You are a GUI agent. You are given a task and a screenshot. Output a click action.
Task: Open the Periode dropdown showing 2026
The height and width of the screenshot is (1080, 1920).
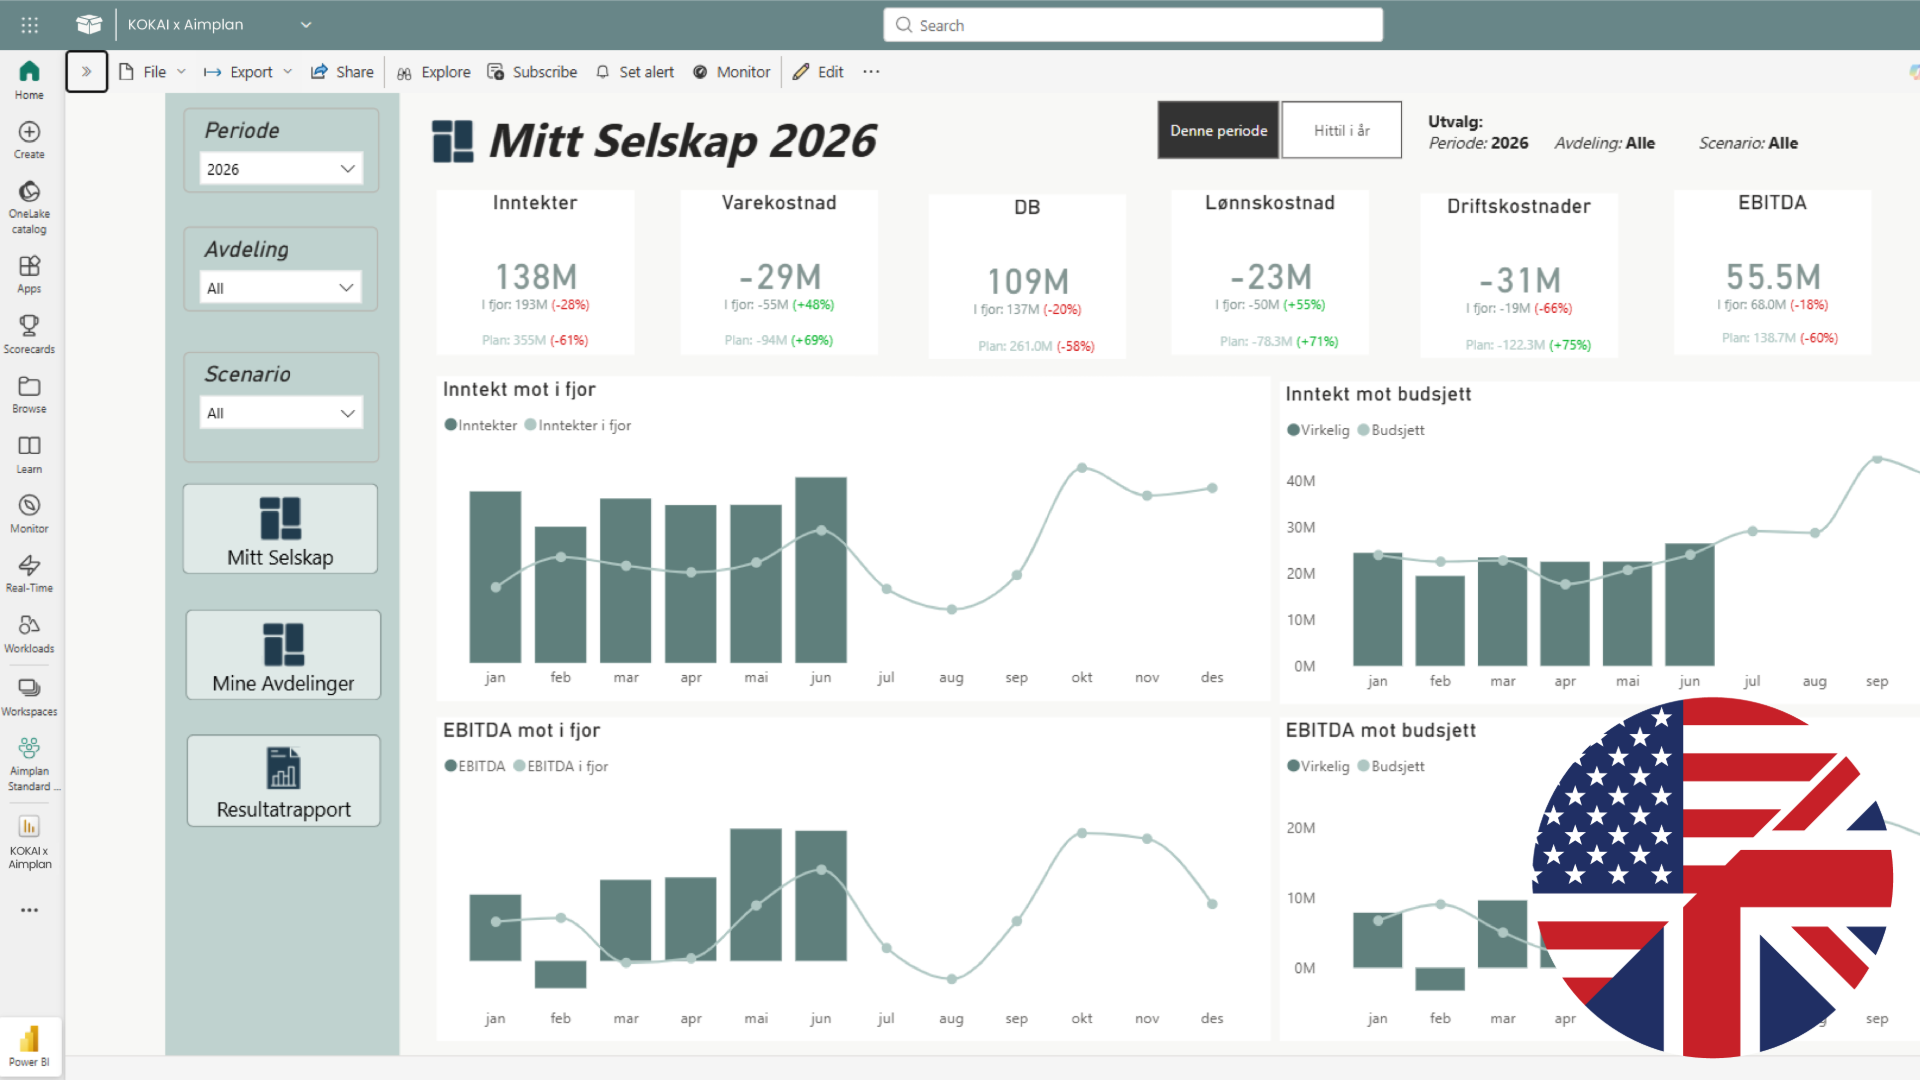pos(281,169)
